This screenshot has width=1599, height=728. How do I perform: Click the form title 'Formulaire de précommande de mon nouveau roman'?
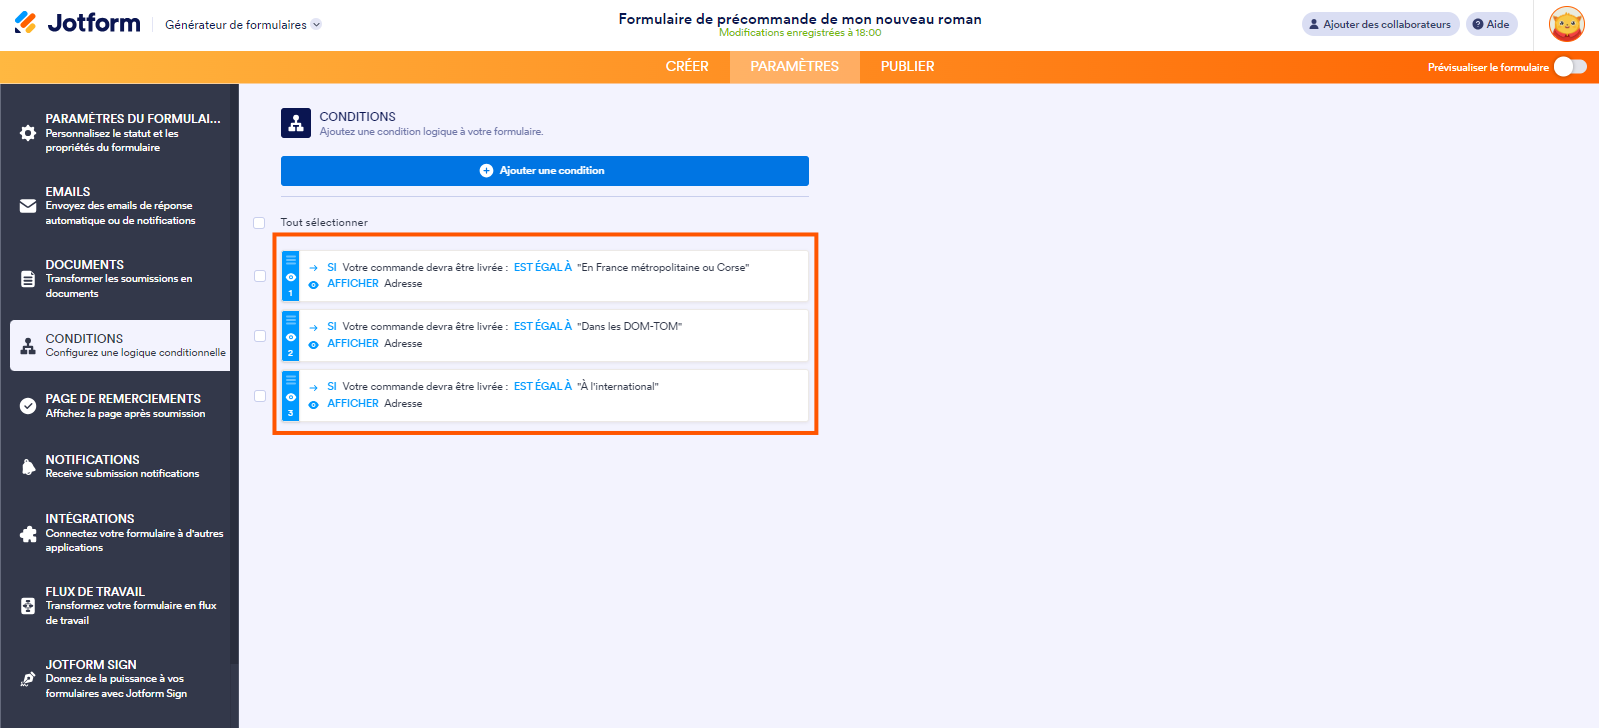[800, 19]
